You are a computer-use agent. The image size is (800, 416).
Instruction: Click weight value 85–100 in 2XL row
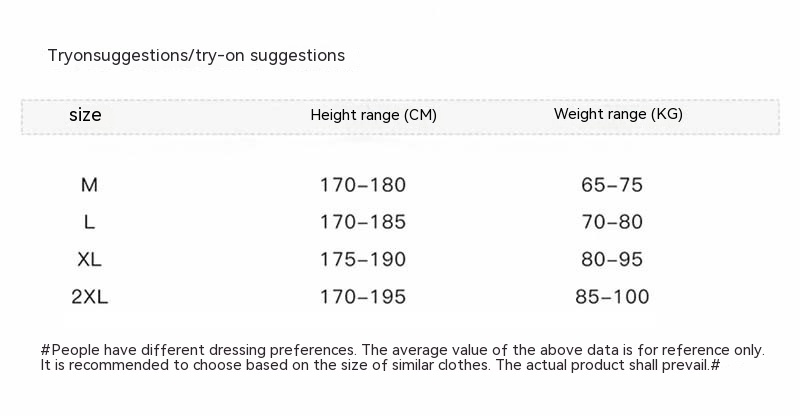click(x=612, y=297)
